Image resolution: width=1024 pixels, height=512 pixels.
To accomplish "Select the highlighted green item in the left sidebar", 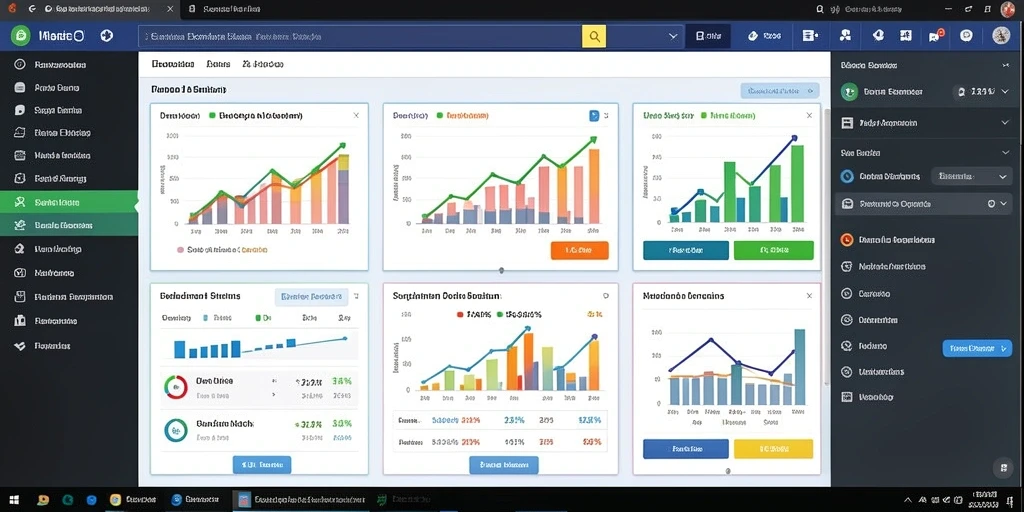I will tap(69, 202).
